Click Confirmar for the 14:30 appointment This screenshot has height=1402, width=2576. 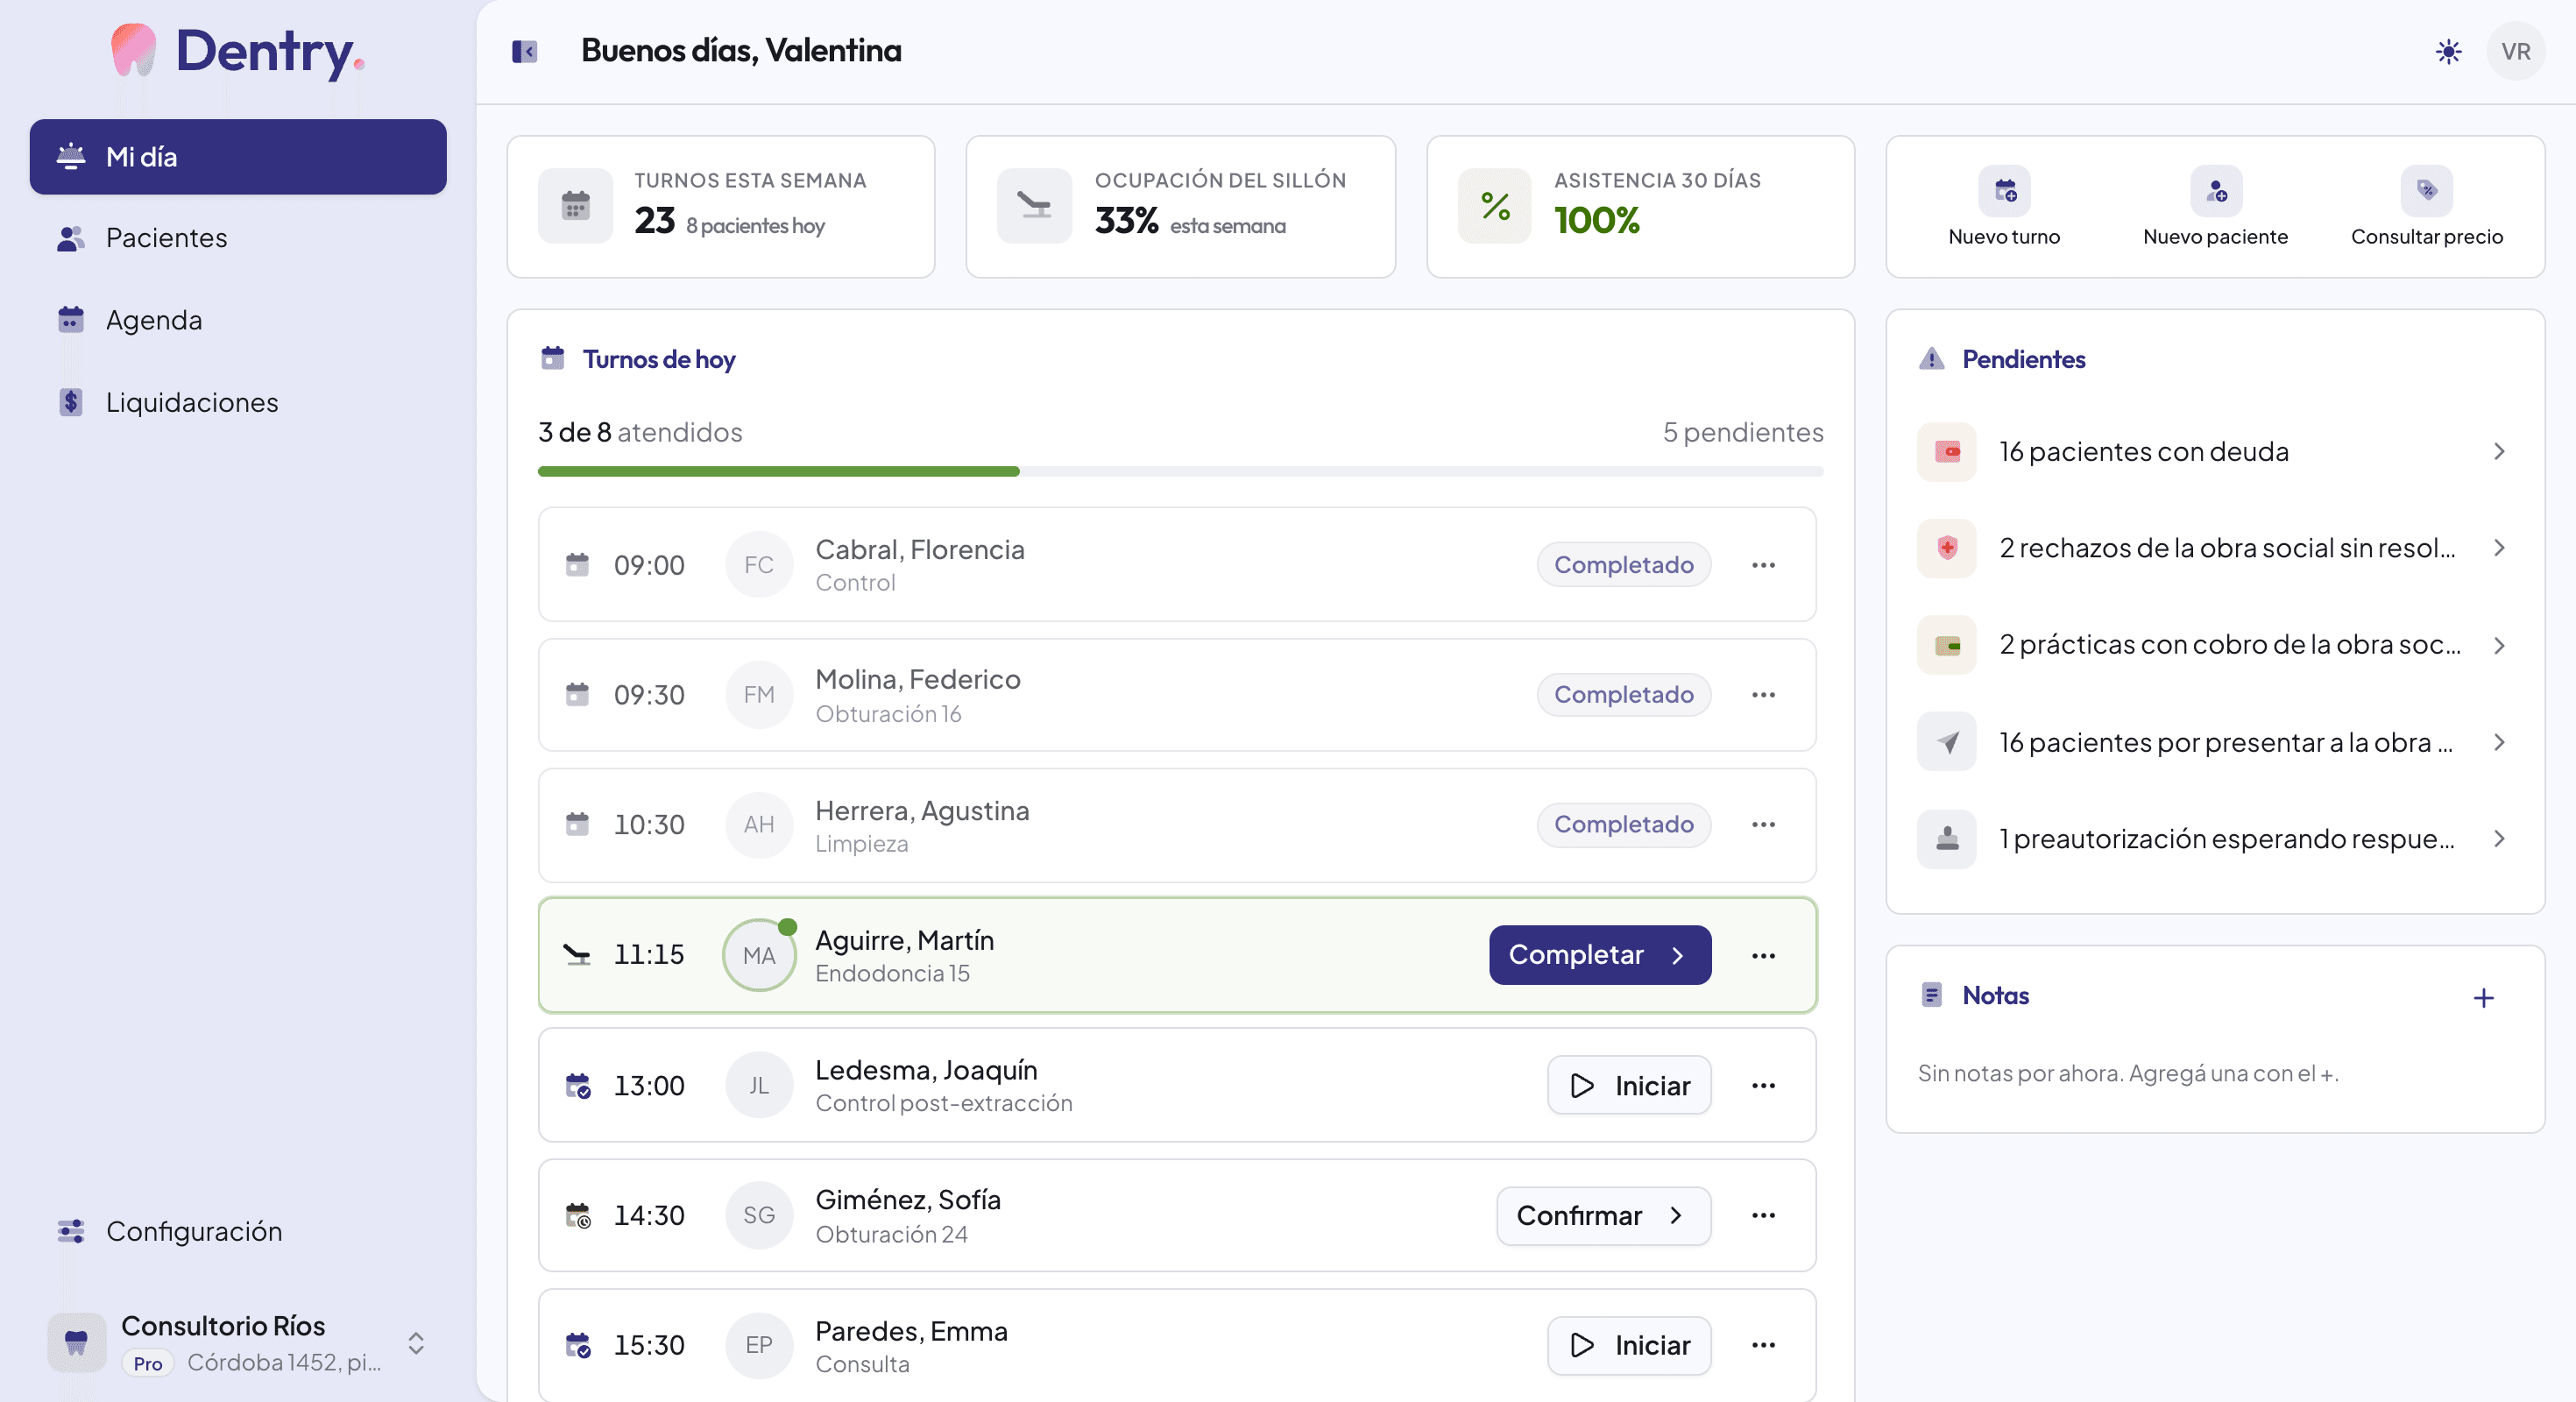(x=1603, y=1215)
